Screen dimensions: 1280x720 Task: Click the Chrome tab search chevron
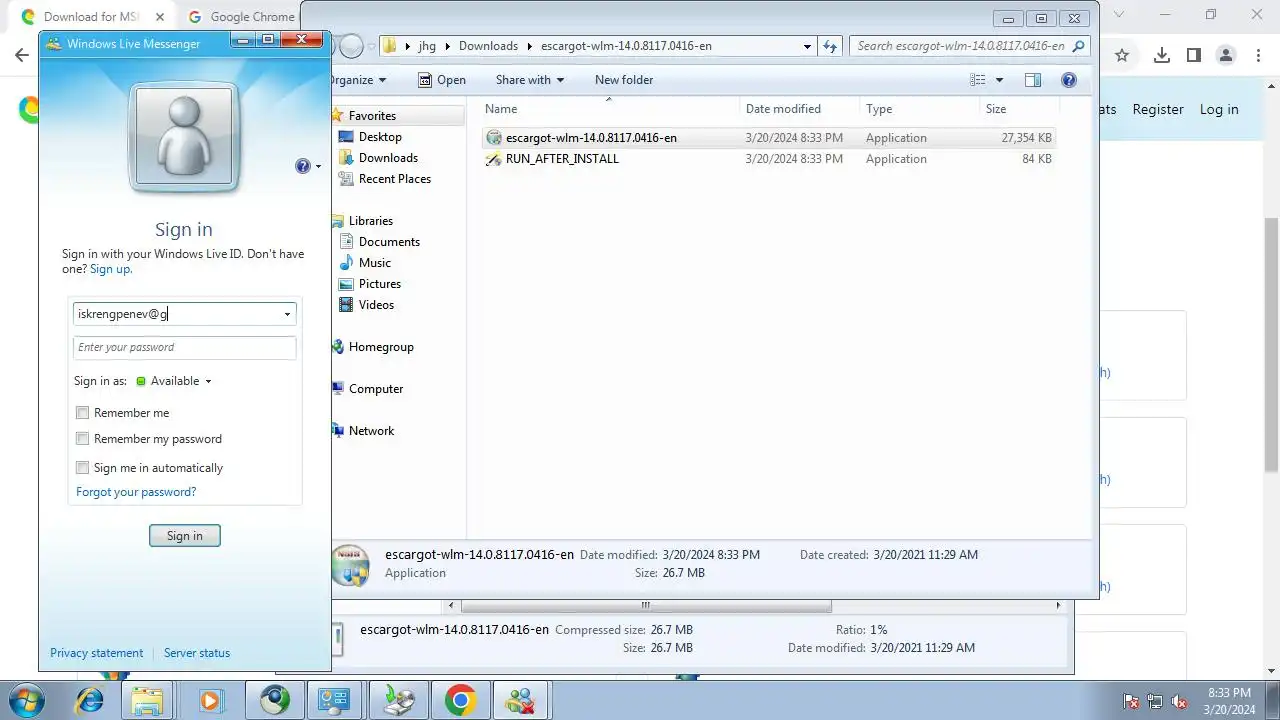[x=1119, y=15]
